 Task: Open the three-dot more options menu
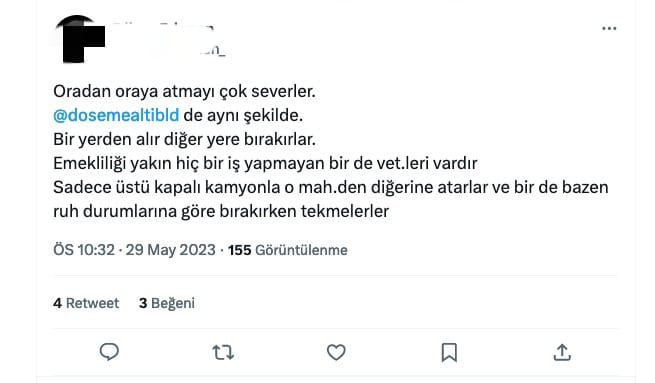point(609,28)
